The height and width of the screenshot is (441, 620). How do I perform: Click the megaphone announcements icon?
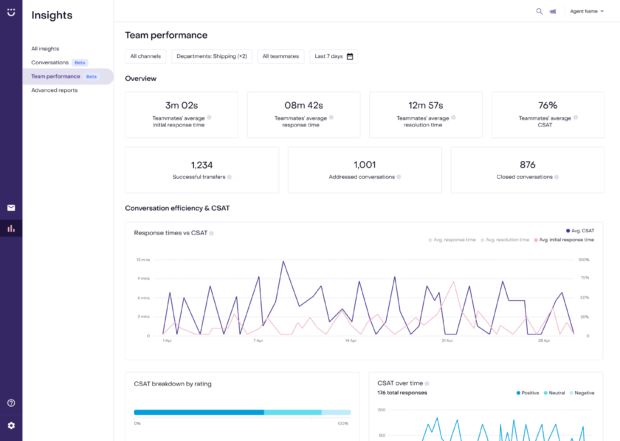pyautogui.click(x=553, y=11)
